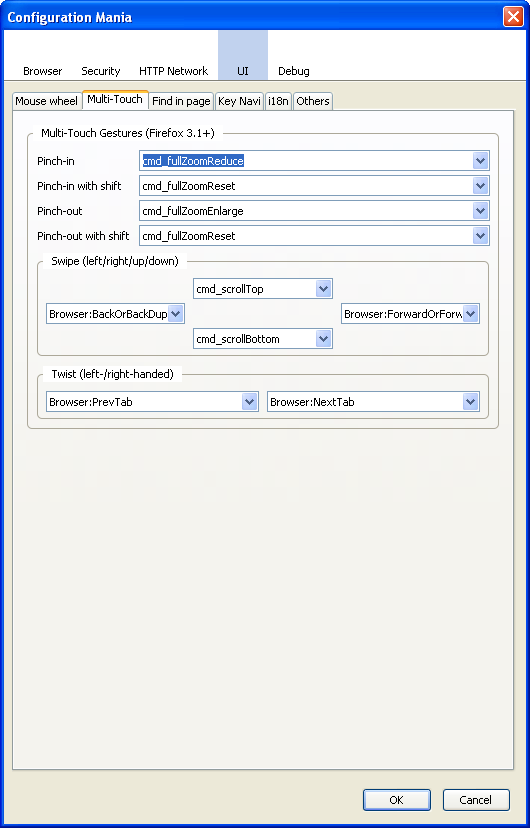Select the HTTP Network category
This screenshot has width=530, height=828.
[174, 71]
